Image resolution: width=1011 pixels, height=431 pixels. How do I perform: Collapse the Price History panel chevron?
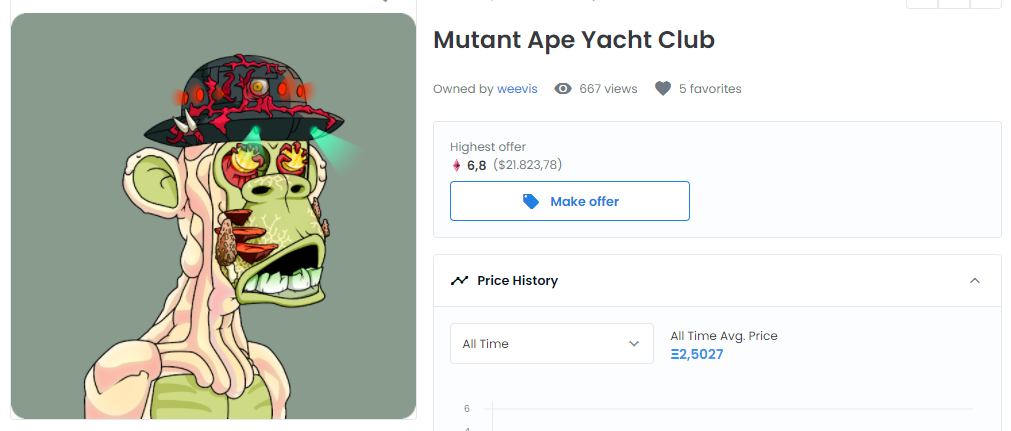coord(975,281)
